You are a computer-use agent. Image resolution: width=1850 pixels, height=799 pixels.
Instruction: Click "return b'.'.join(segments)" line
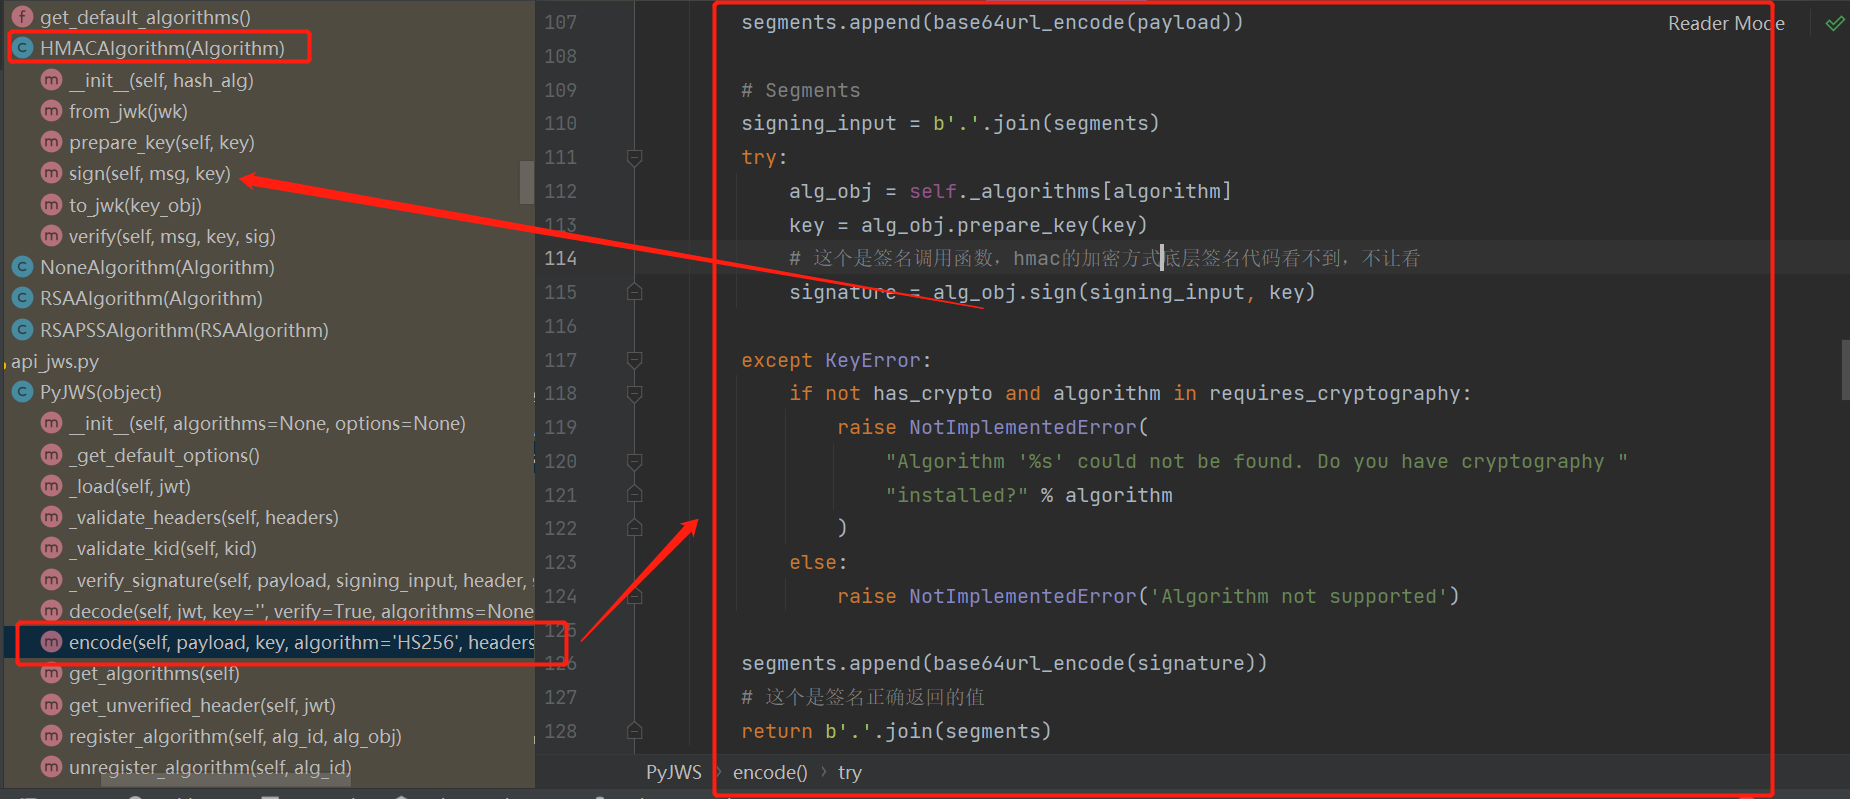(896, 731)
